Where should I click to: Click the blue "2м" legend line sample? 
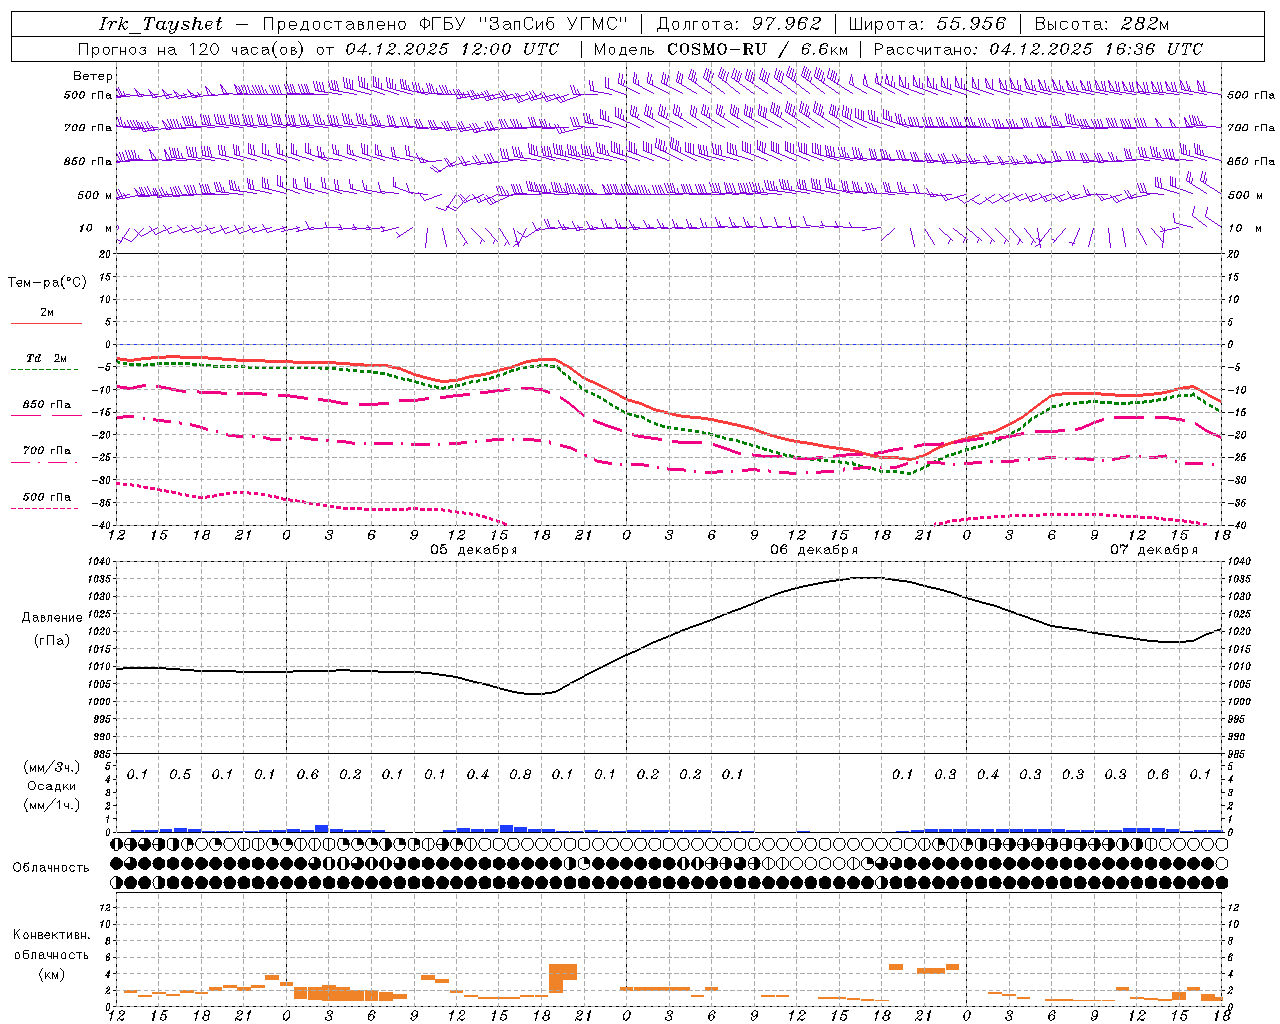tap(46, 323)
